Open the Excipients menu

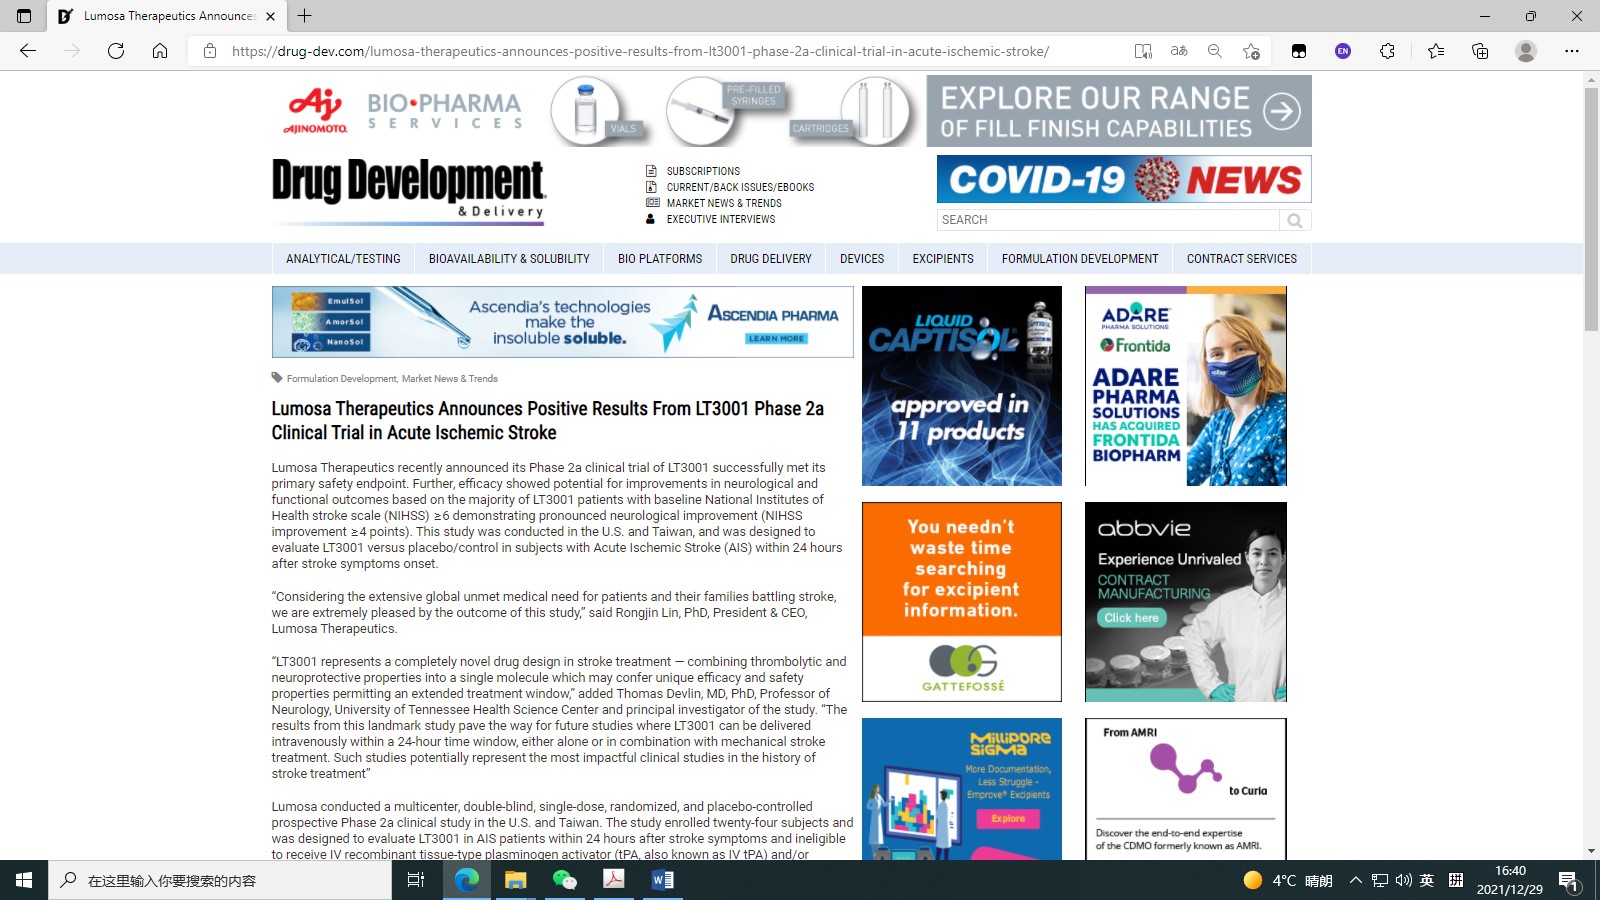[943, 259]
